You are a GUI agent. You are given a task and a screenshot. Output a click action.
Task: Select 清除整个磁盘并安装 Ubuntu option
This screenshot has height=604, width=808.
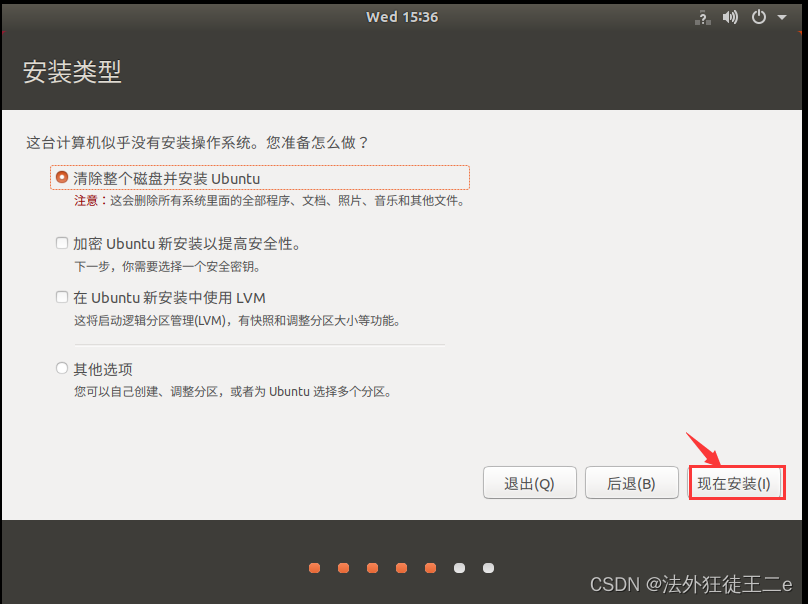[x=62, y=176]
